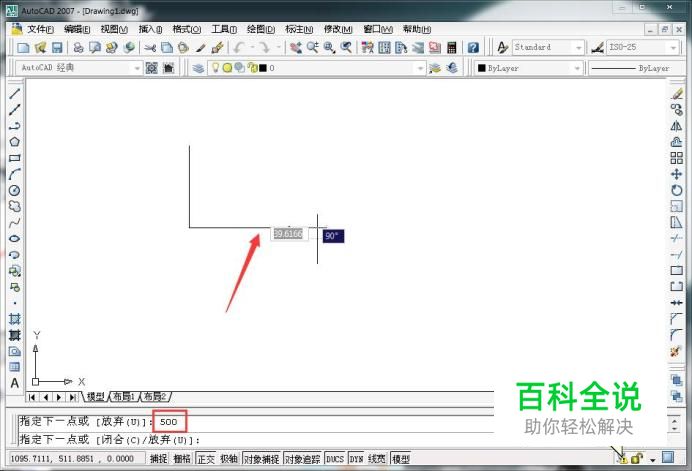Viewport: 692px width, 471px height.
Task: Select the Revision Cloud tool
Action: click(x=15, y=206)
